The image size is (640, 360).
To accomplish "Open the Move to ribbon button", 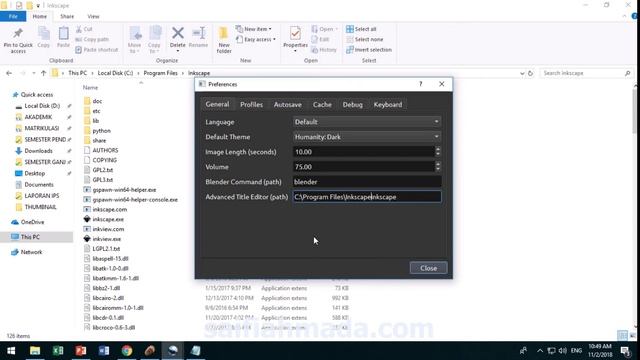I will [135, 40].
